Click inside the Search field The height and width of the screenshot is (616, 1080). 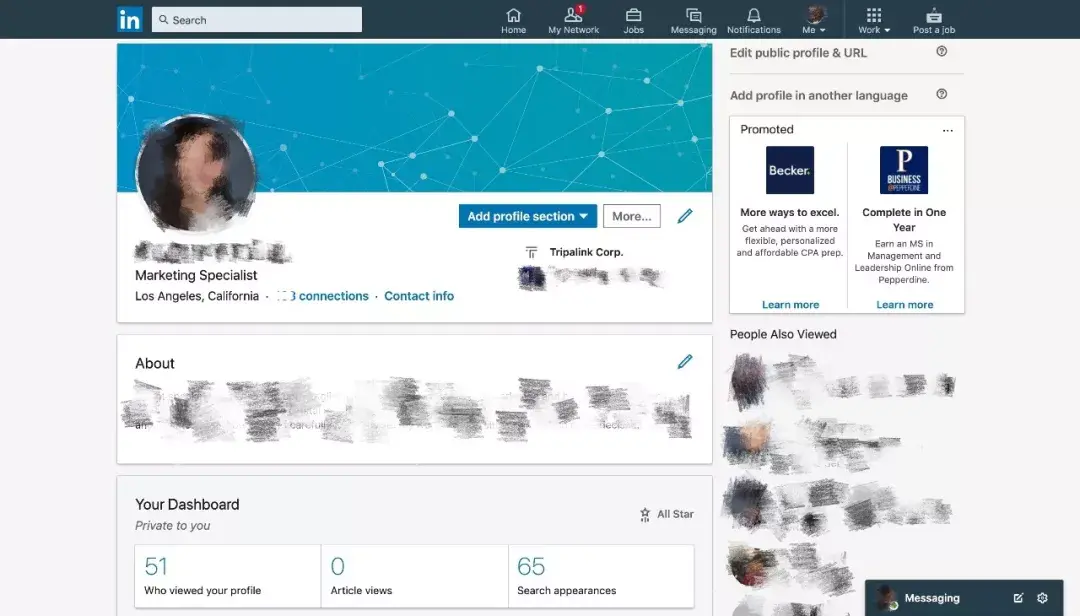pos(256,19)
